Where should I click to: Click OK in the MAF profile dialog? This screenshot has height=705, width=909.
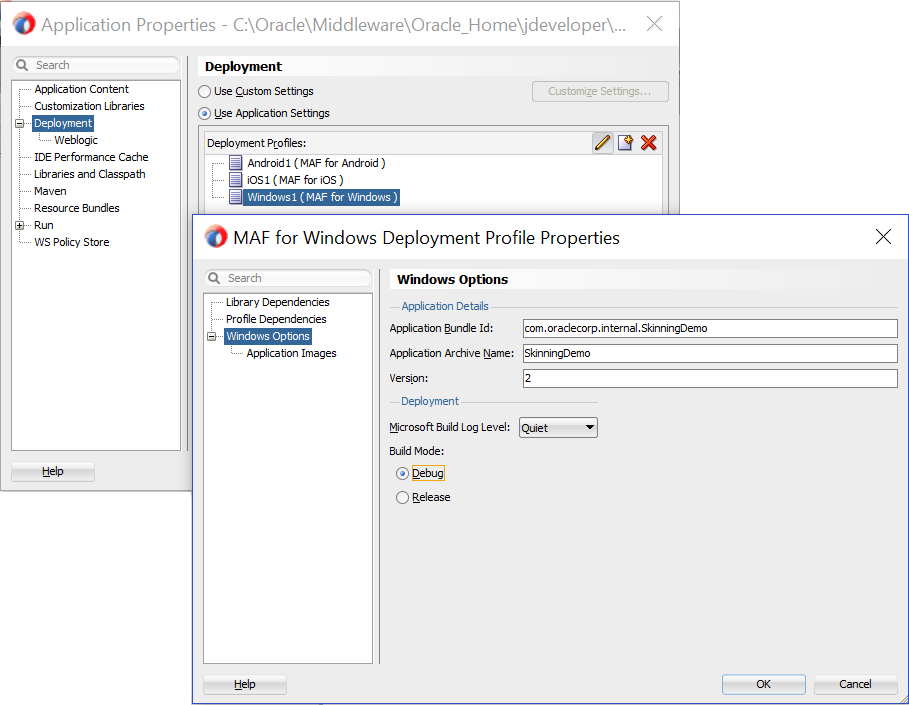[763, 684]
